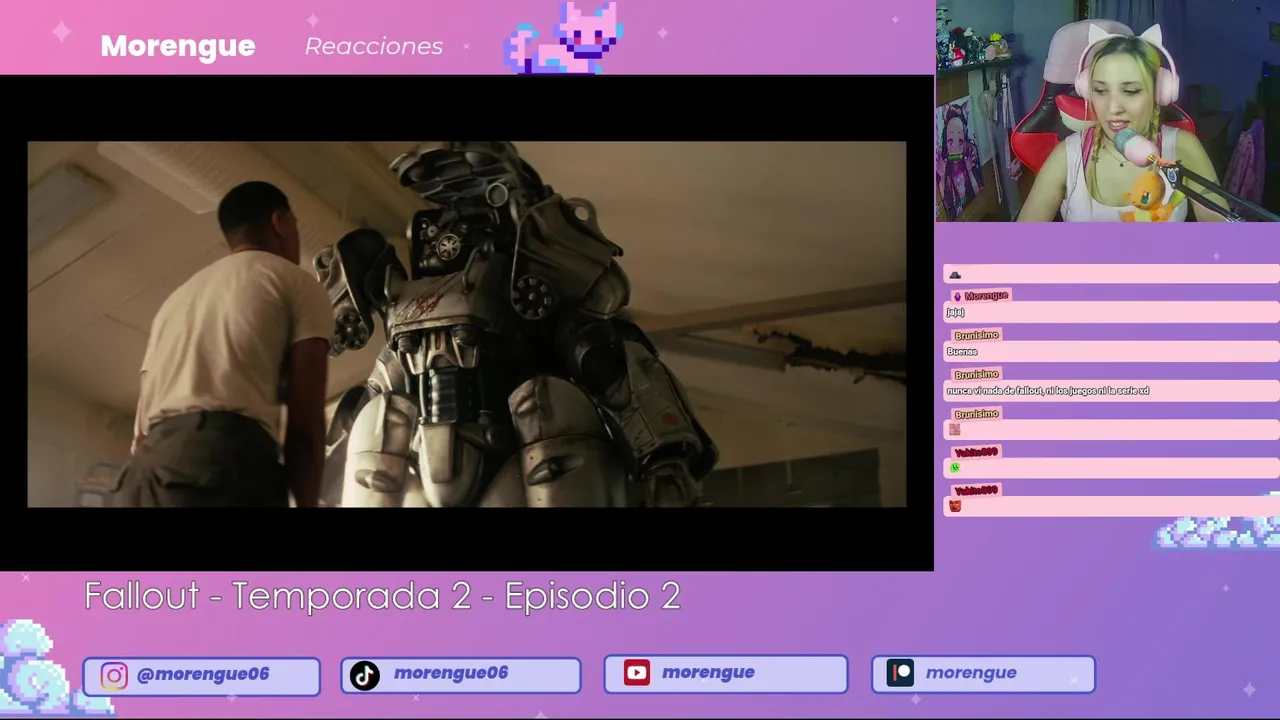Click the green emote in chat
Viewport: 1280px width, 720px height.
(x=955, y=467)
